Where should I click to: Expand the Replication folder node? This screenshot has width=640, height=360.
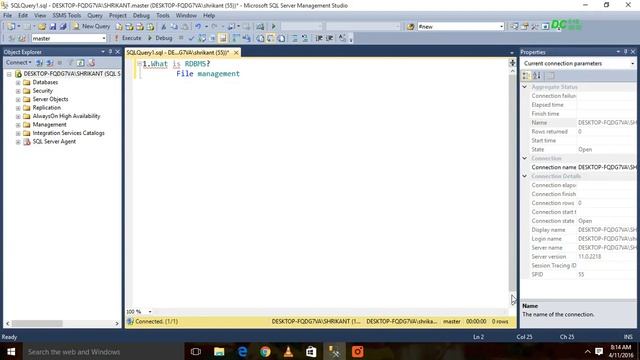[18, 108]
